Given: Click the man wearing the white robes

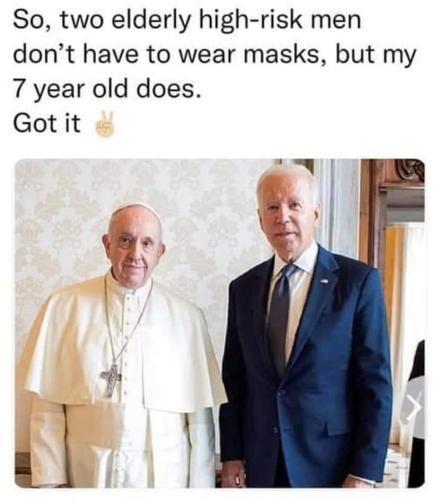Looking at the screenshot, I should click(125, 347).
